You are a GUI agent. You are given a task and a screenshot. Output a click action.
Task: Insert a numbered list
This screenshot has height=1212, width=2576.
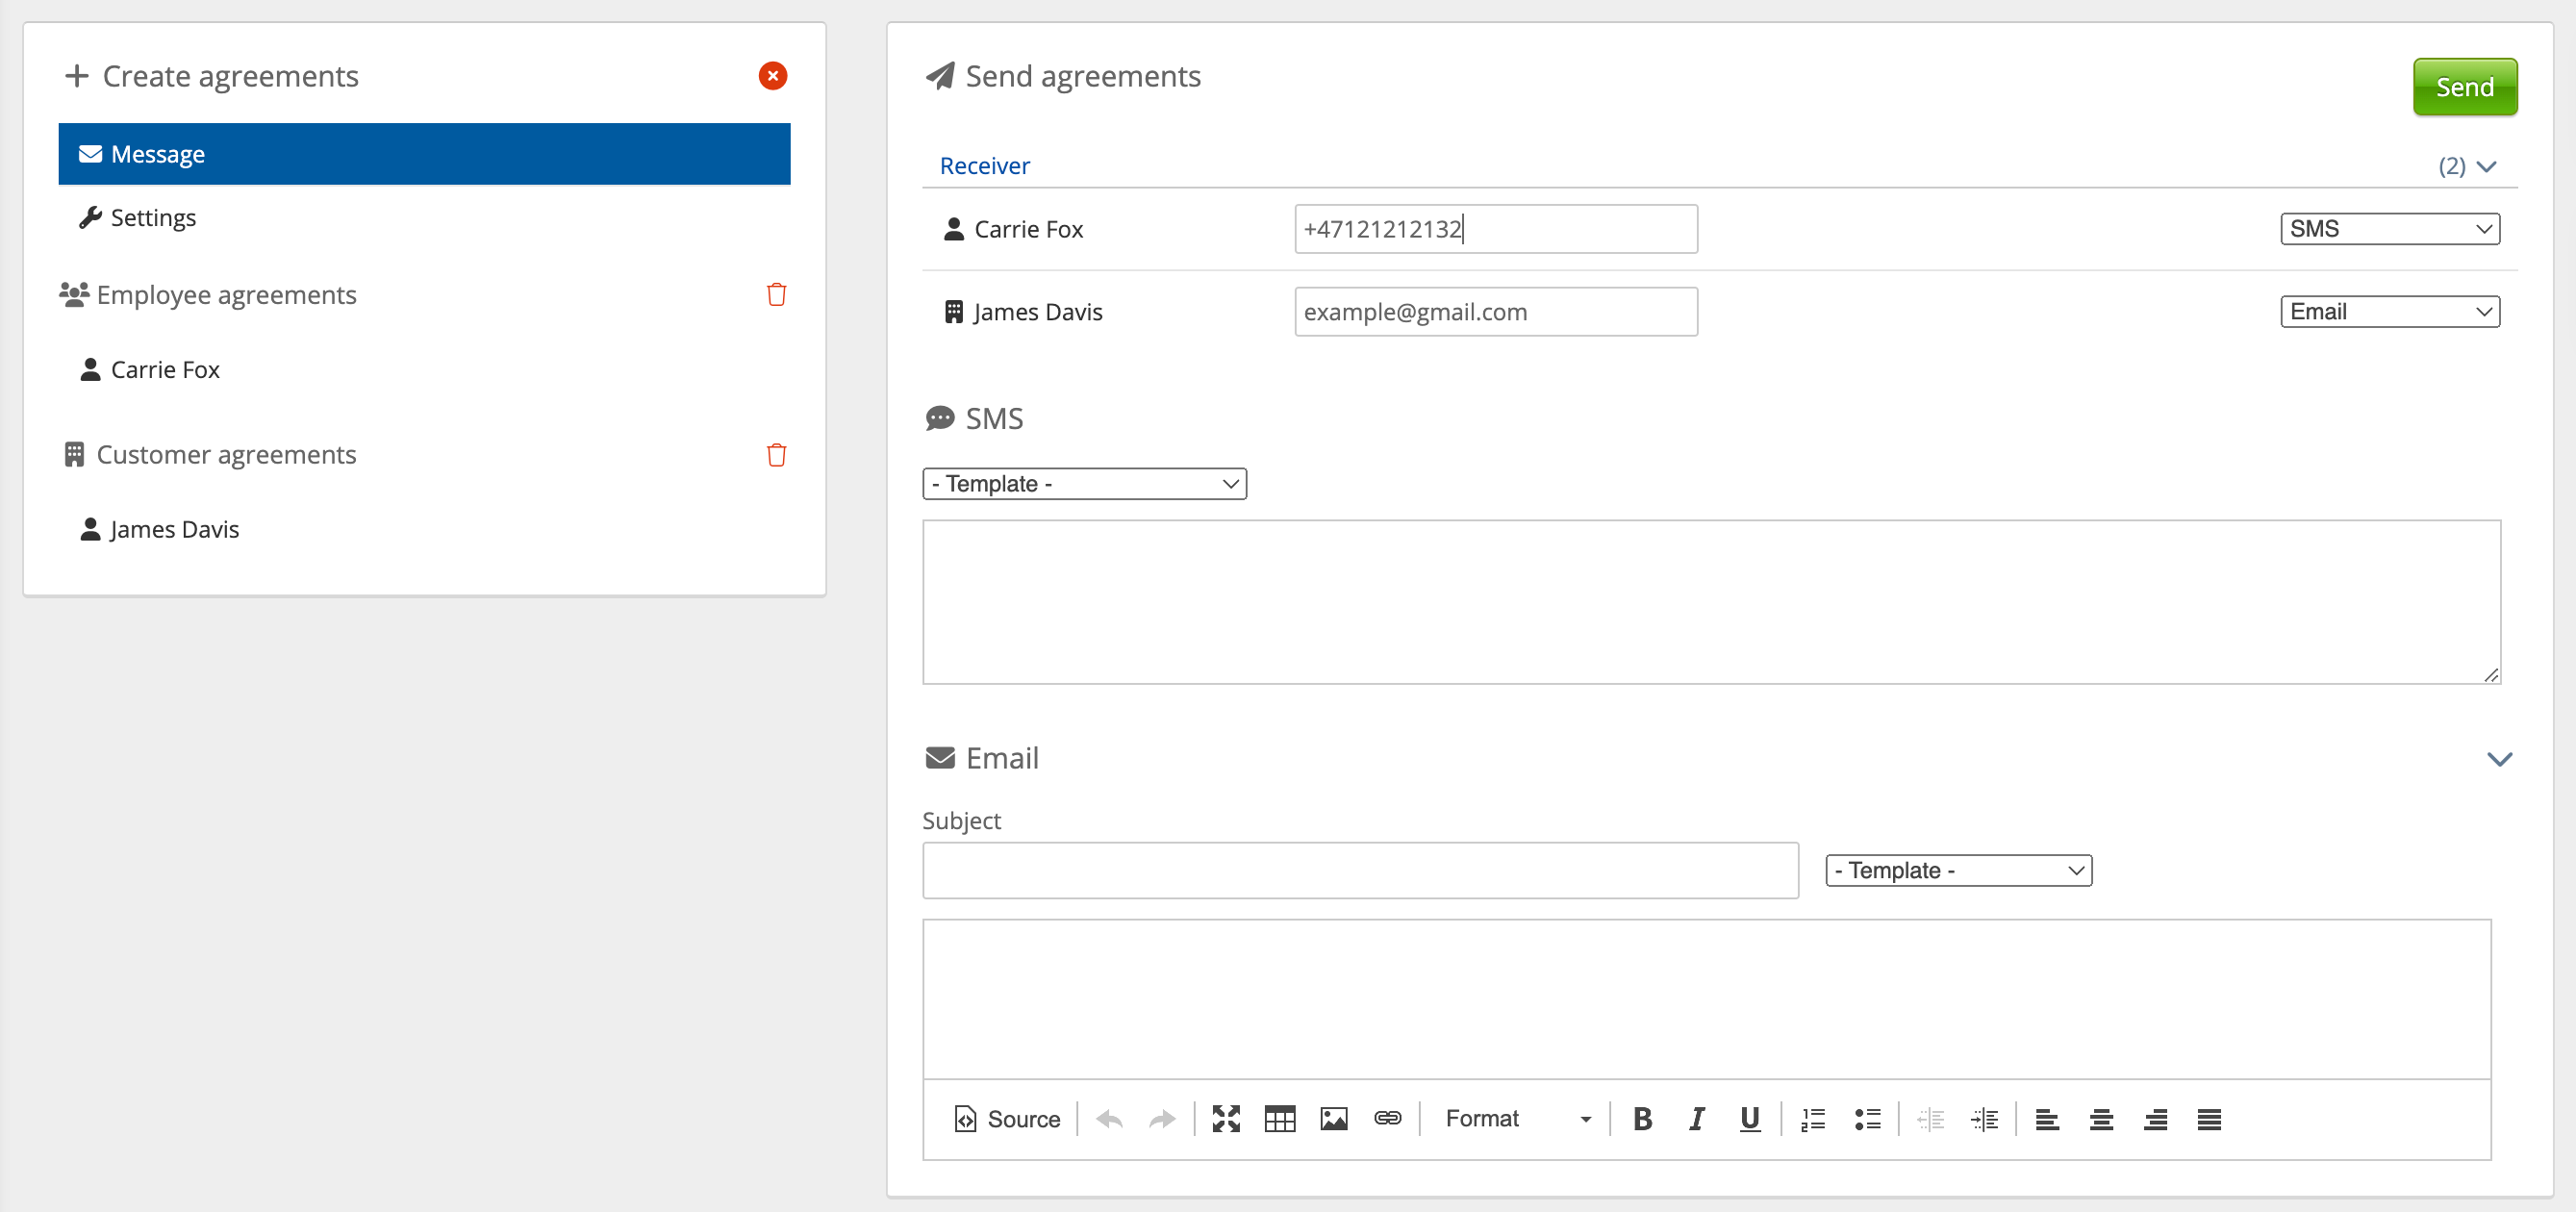click(x=1812, y=1119)
